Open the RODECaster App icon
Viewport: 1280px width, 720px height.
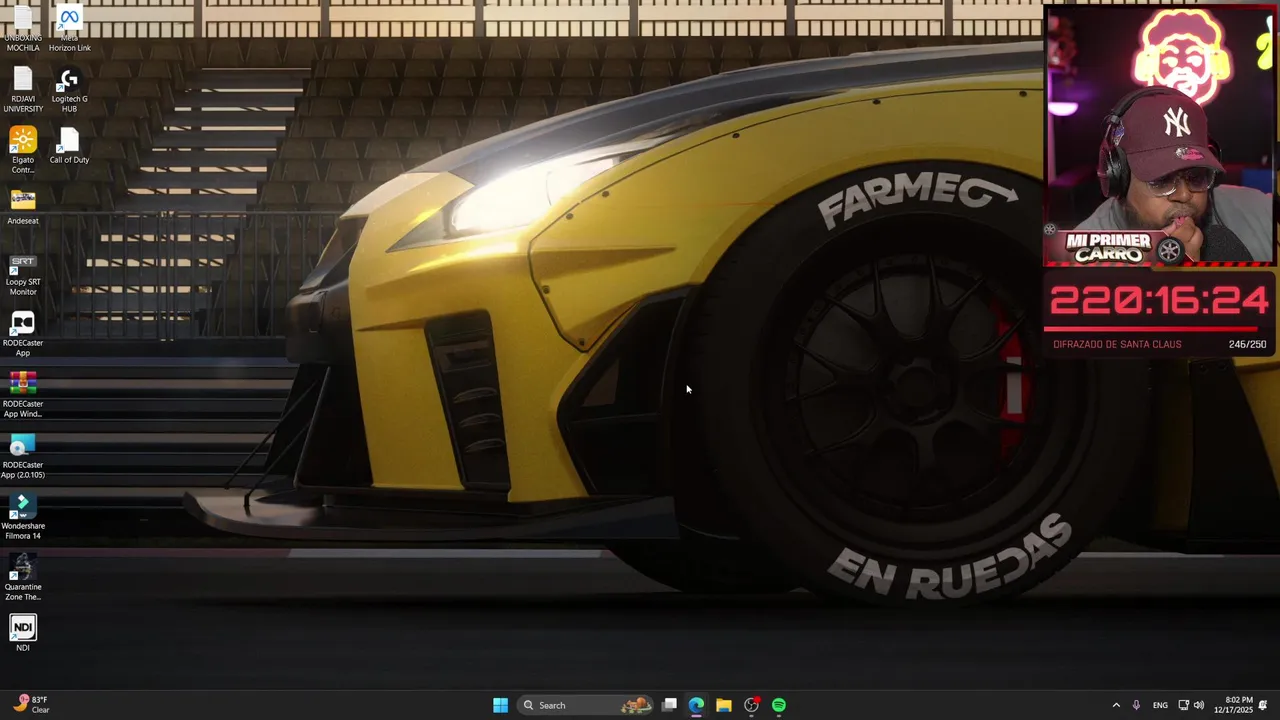pos(23,334)
